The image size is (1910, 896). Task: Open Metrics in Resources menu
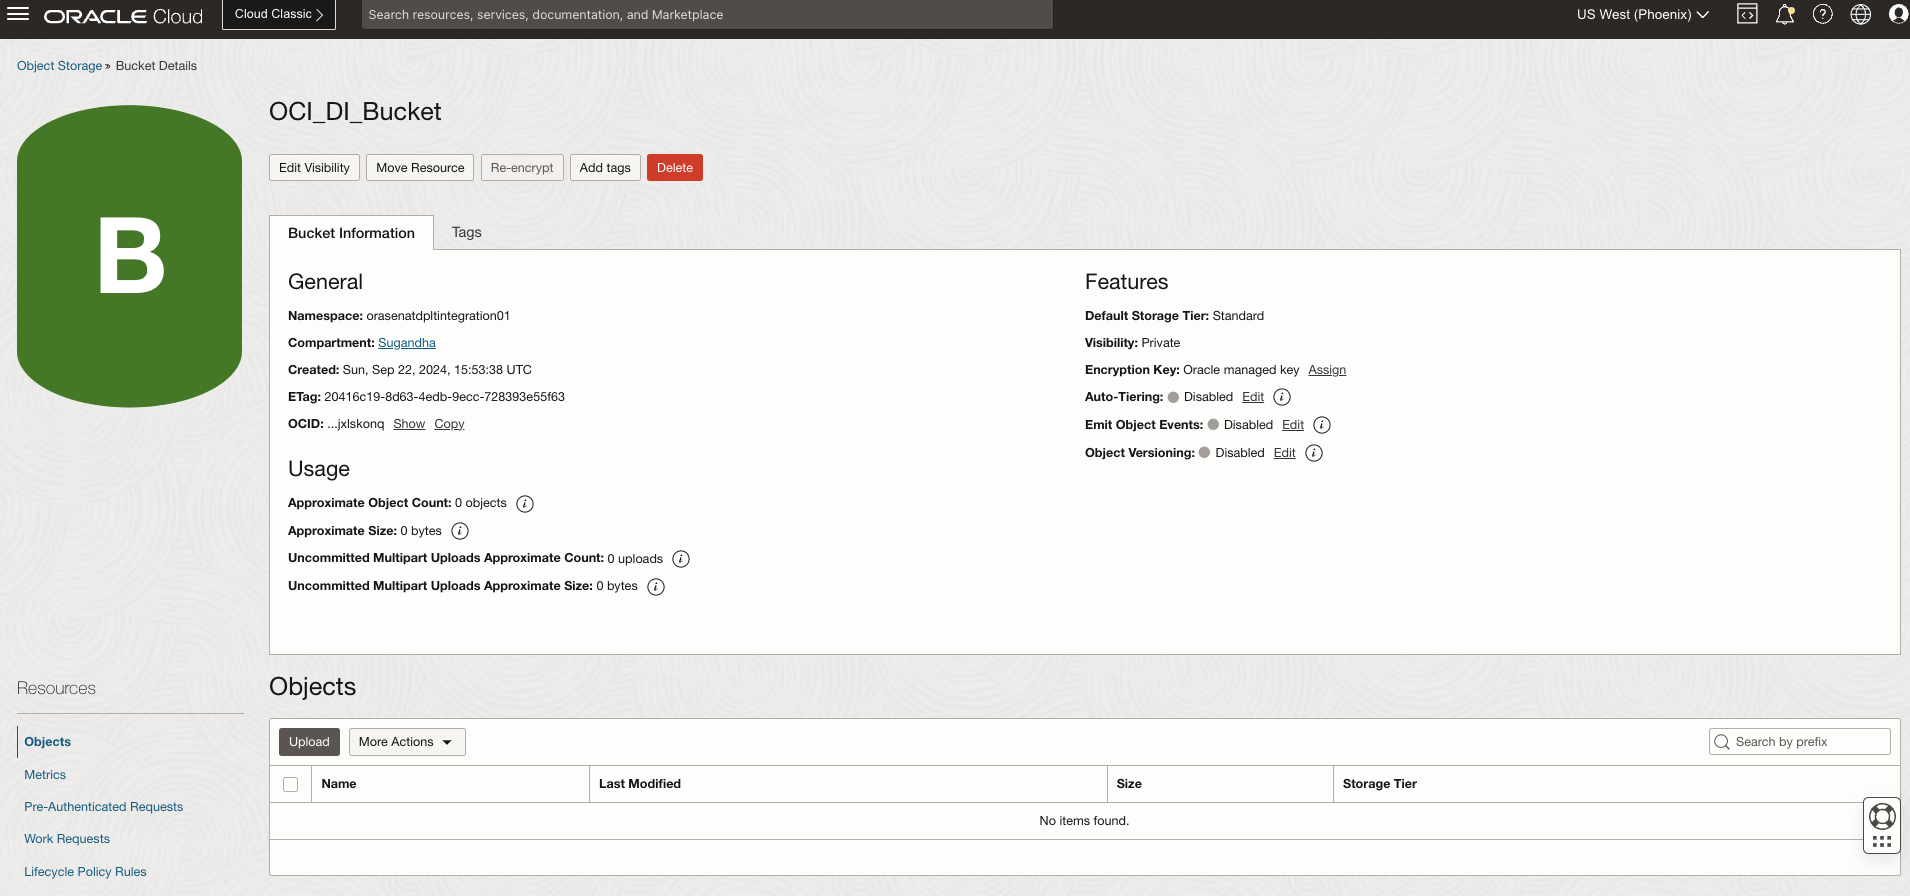tap(45, 775)
